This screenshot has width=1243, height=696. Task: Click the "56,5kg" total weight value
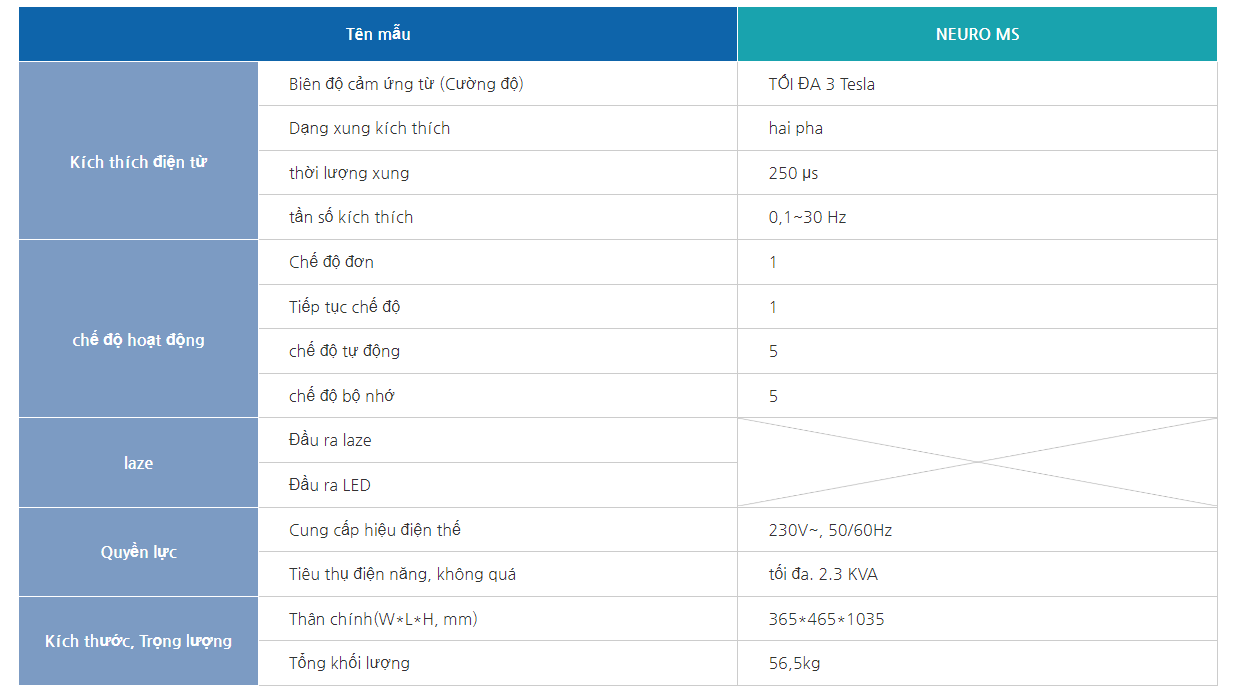794,663
